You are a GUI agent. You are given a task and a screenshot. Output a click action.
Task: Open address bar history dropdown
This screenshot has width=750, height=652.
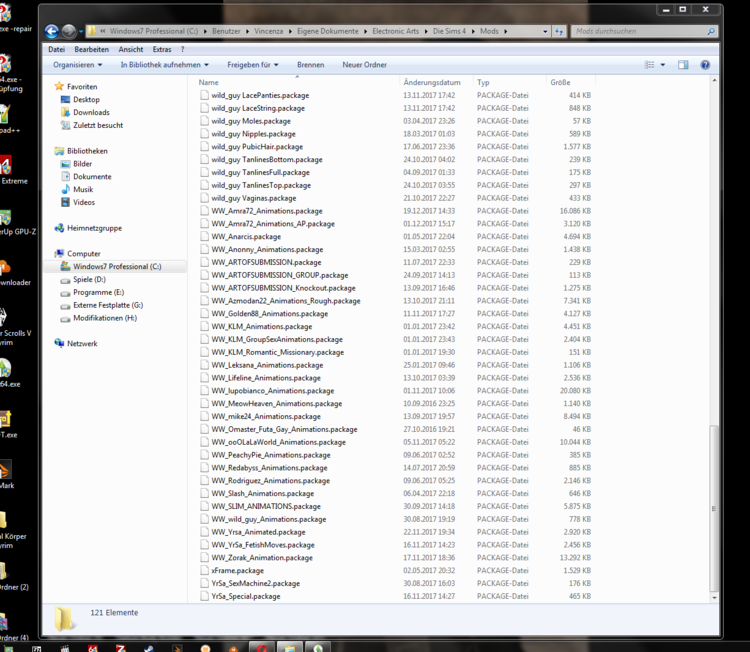[x=545, y=32]
